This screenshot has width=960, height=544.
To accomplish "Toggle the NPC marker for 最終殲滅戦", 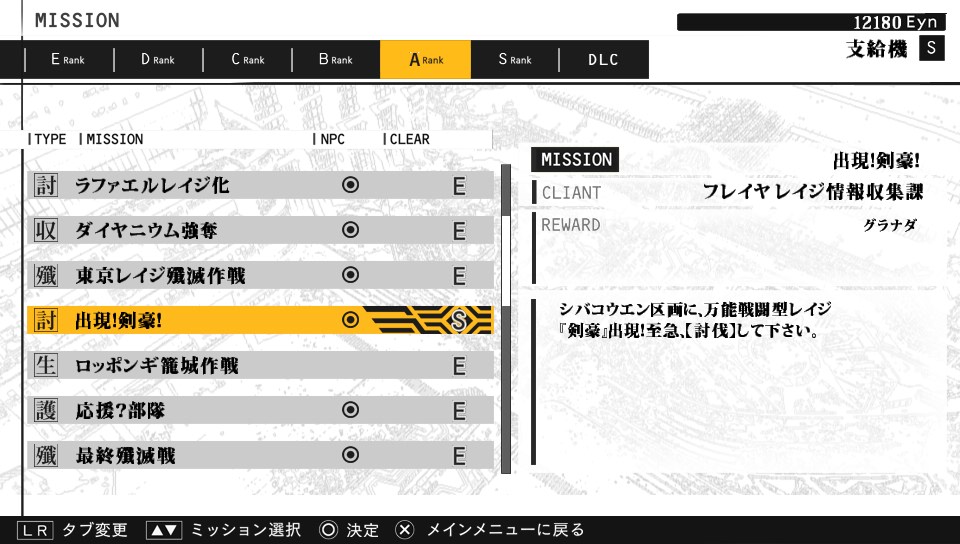I will [350, 456].
